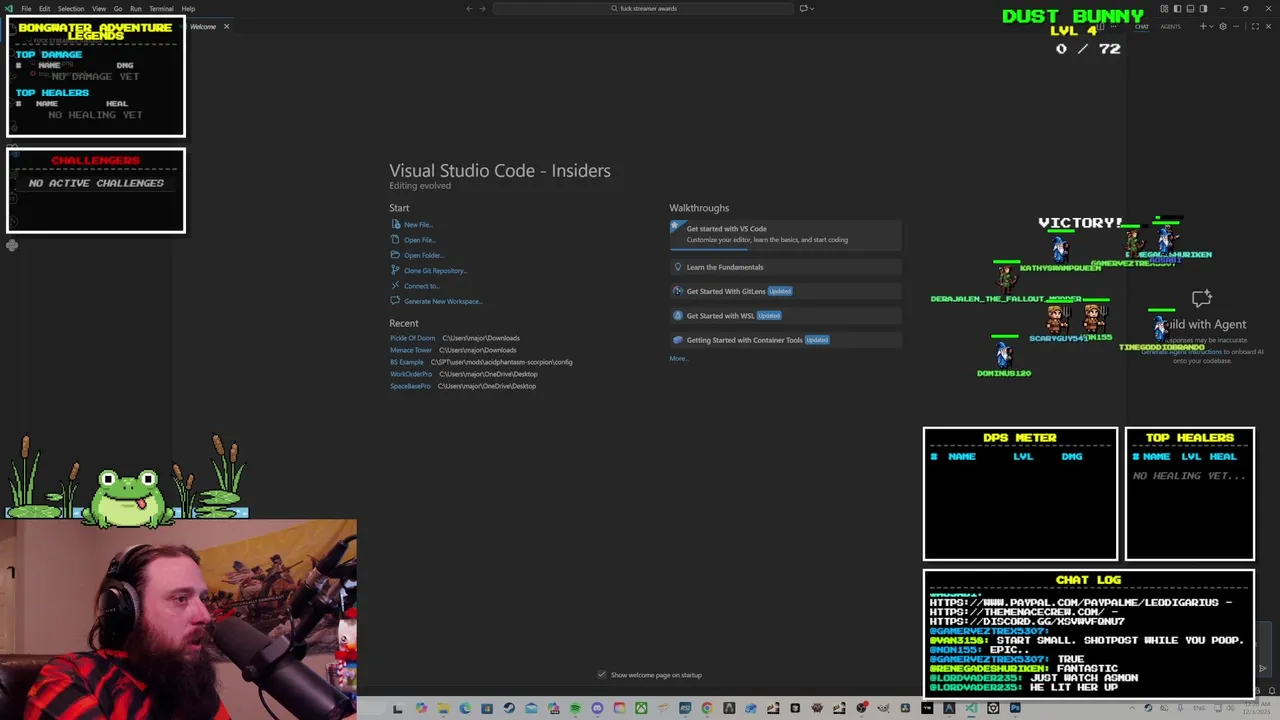Toggle the primary side bar
Image resolution: width=1280 pixels, height=720 pixels.
click(1177, 9)
